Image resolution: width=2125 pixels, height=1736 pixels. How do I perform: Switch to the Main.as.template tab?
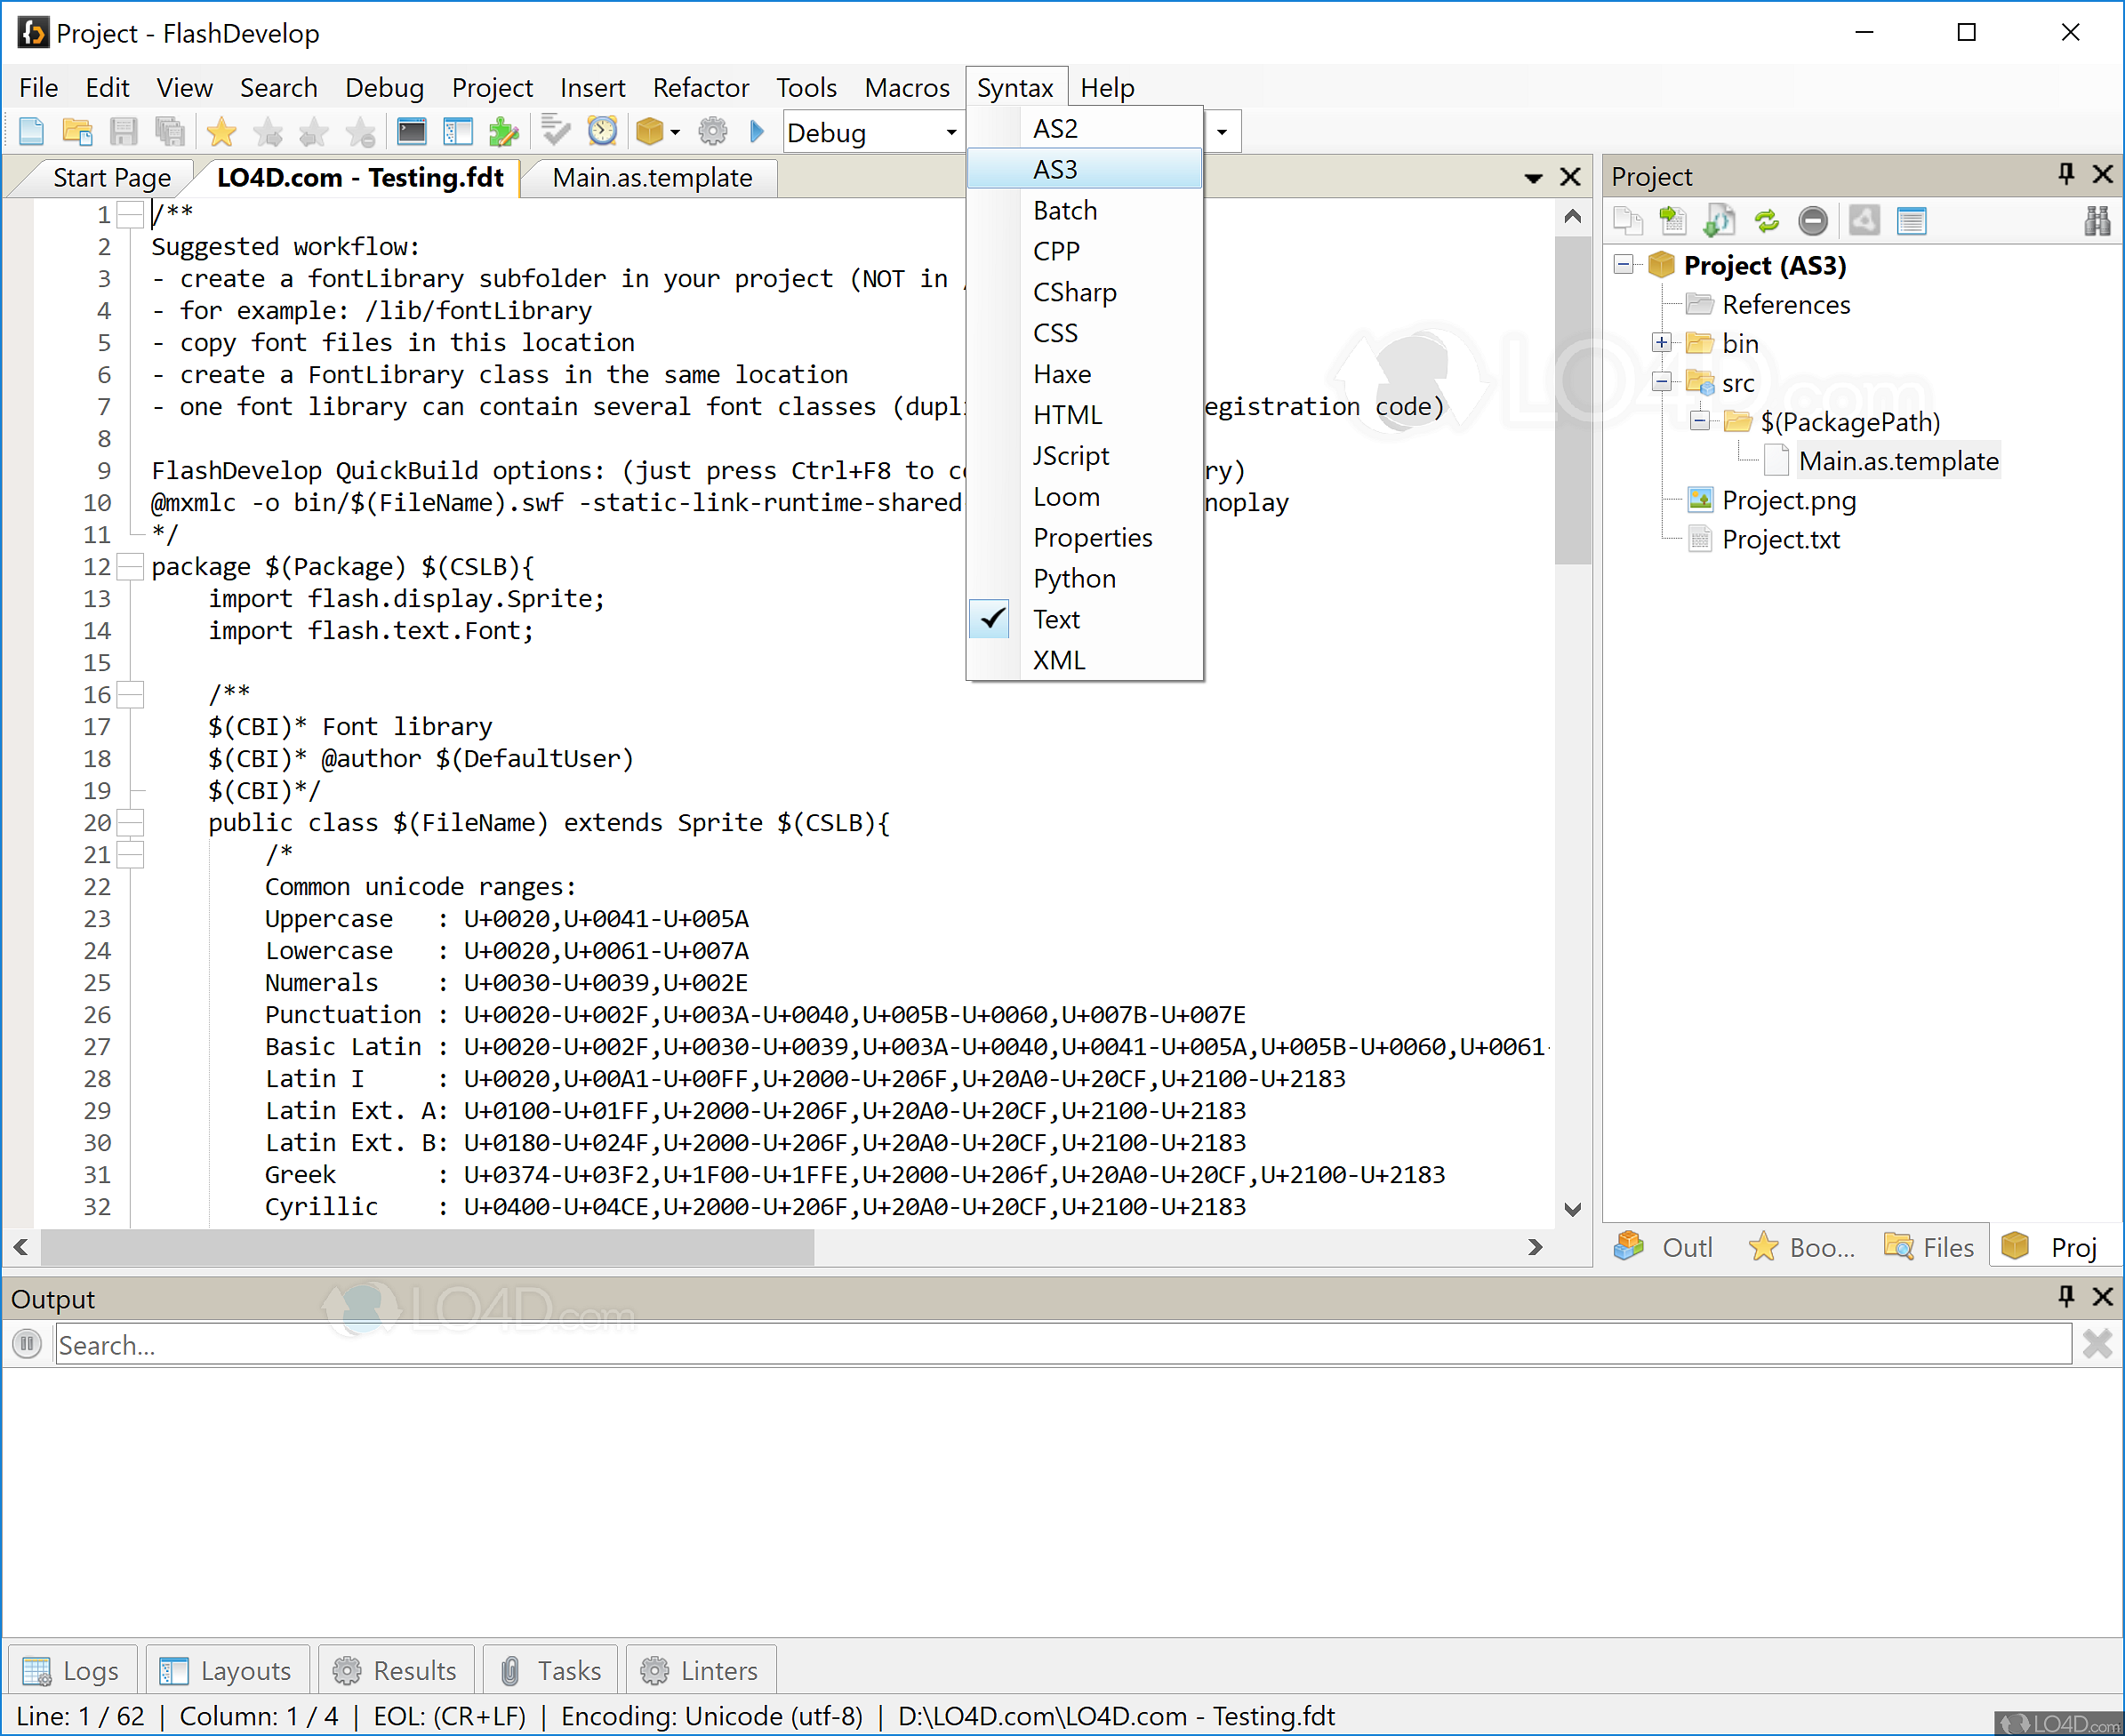[651, 178]
